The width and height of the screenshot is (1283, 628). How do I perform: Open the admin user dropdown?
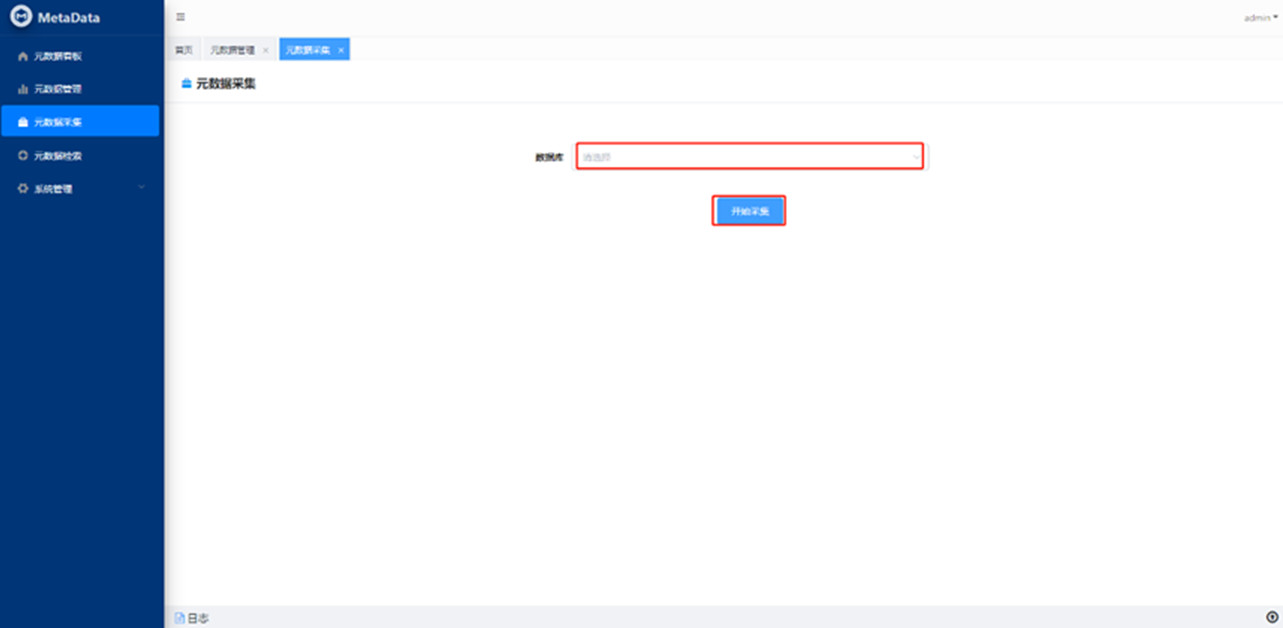click(x=1260, y=17)
